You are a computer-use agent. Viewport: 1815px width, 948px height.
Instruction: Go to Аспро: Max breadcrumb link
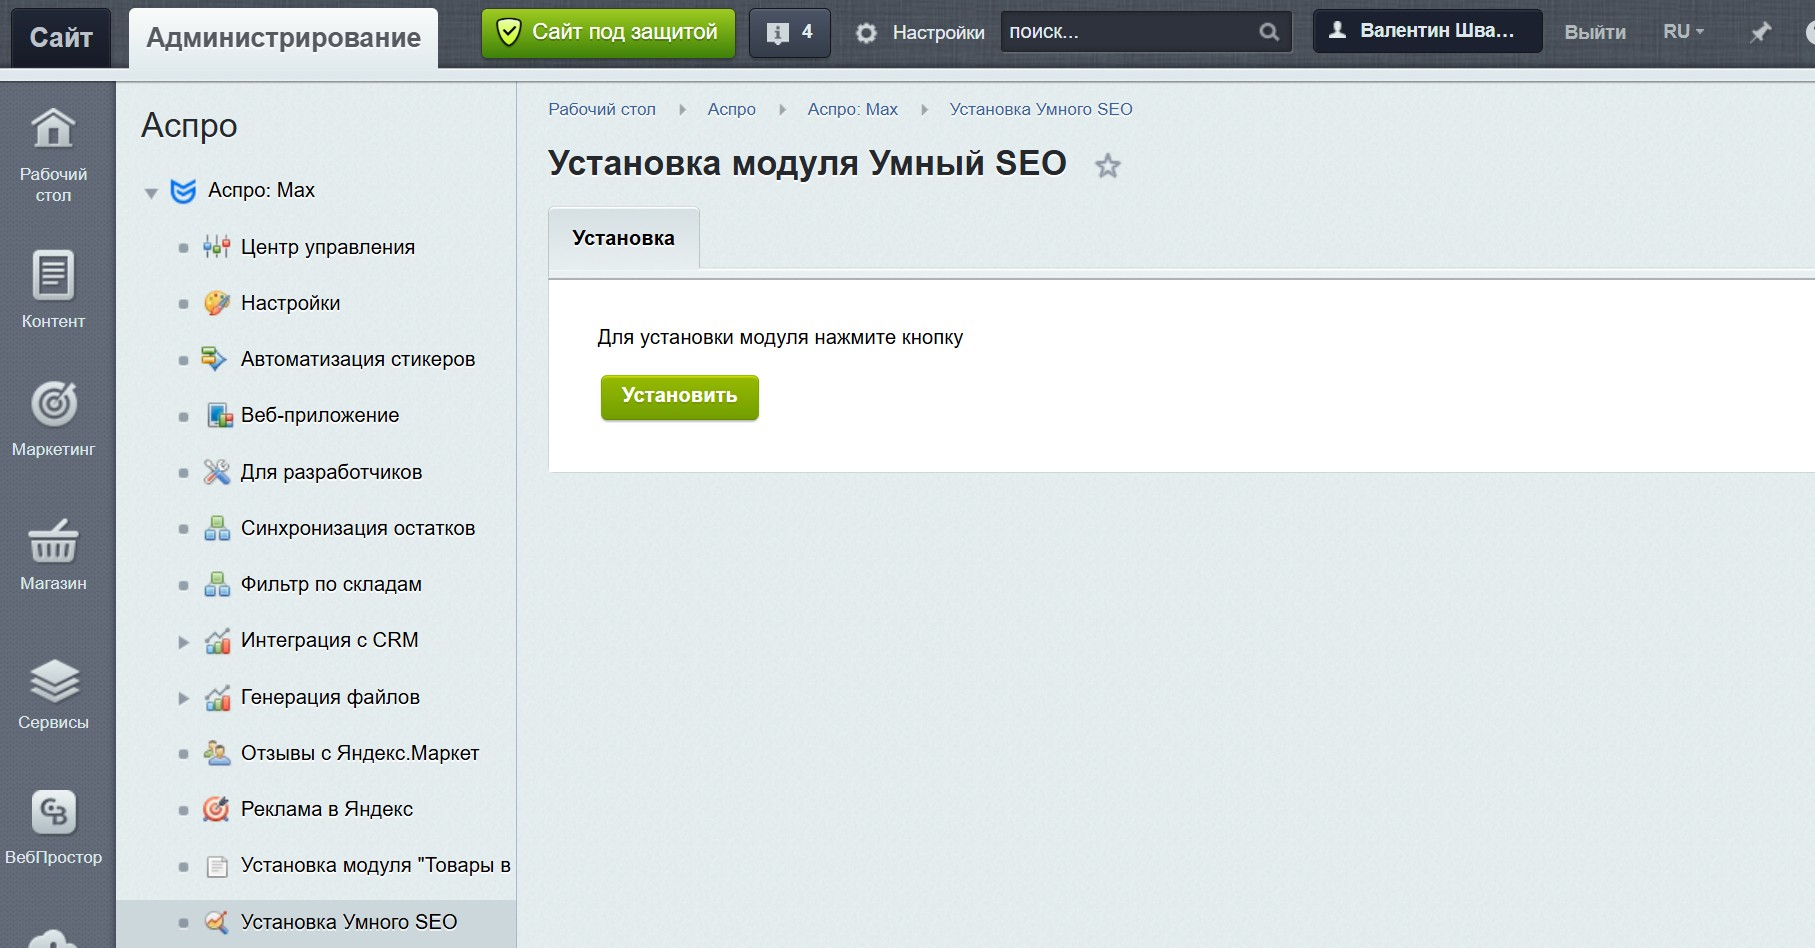coord(853,109)
